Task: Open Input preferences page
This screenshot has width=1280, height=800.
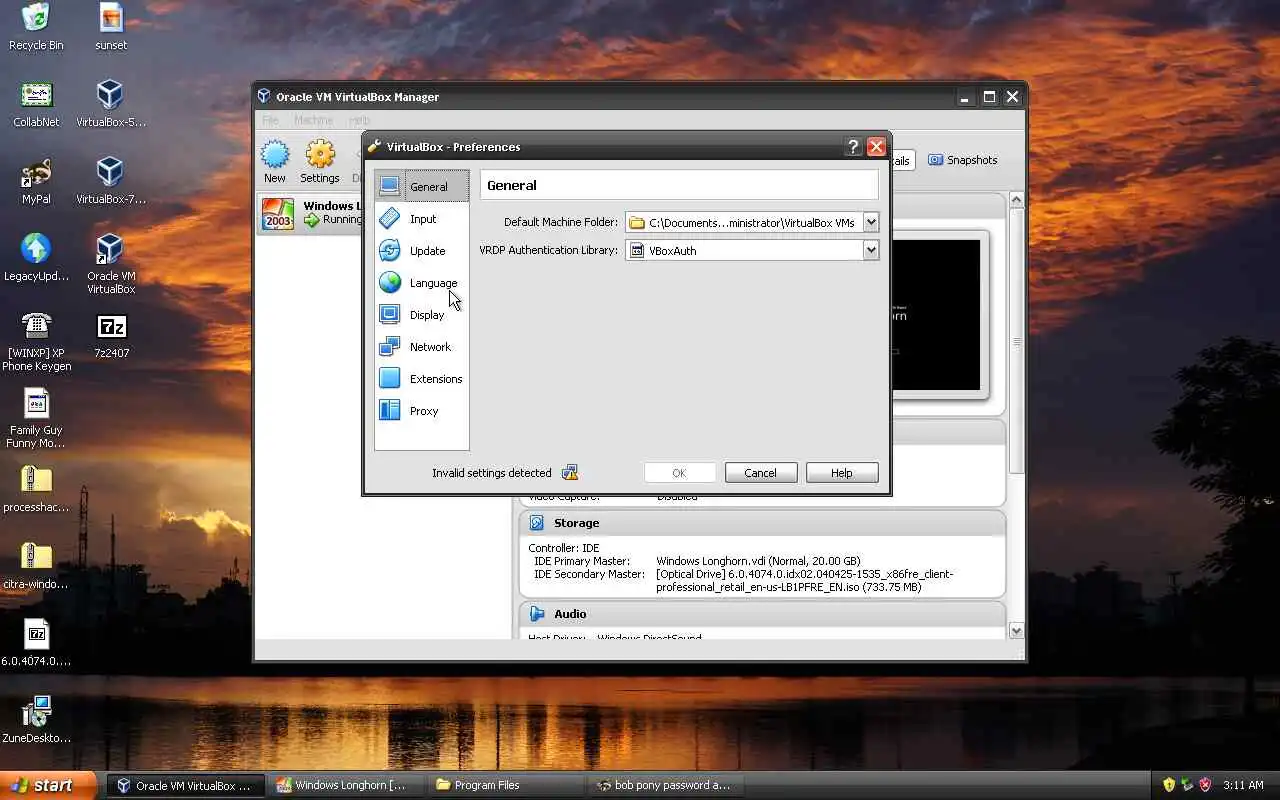Action: (x=422, y=218)
